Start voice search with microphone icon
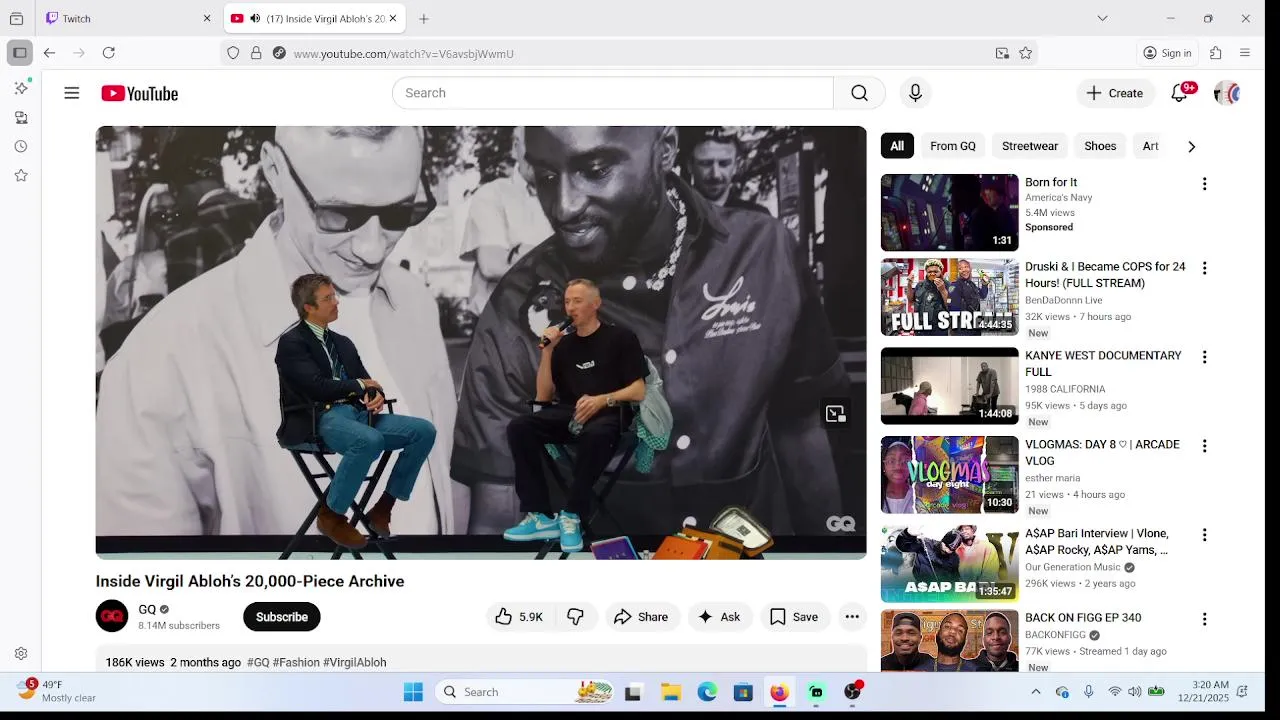This screenshot has height=720, width=1280. click(x=915, y=93)
